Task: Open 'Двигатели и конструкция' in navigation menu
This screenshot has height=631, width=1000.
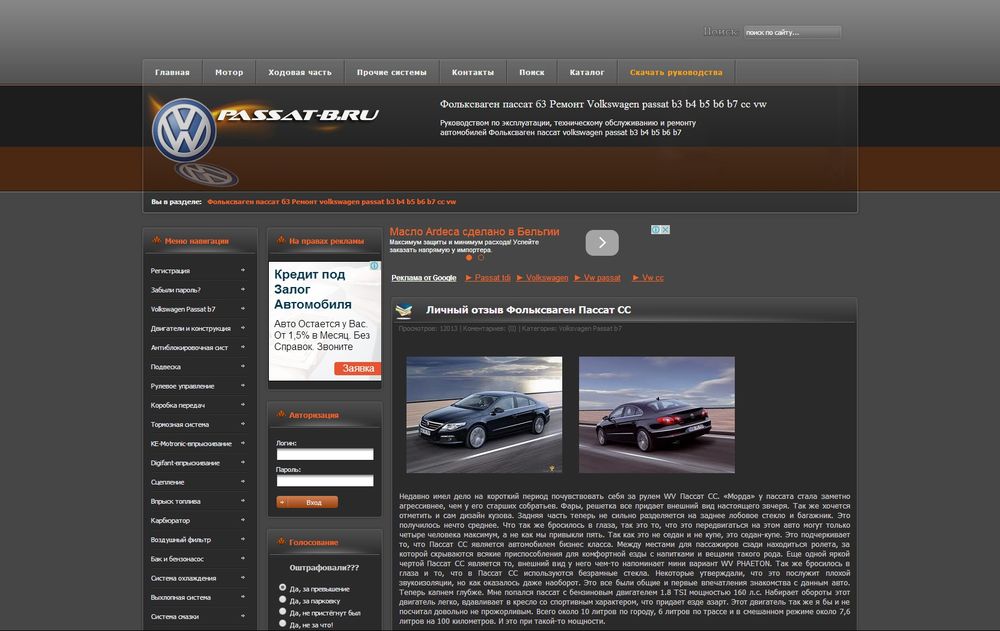Action: (191, 329)
